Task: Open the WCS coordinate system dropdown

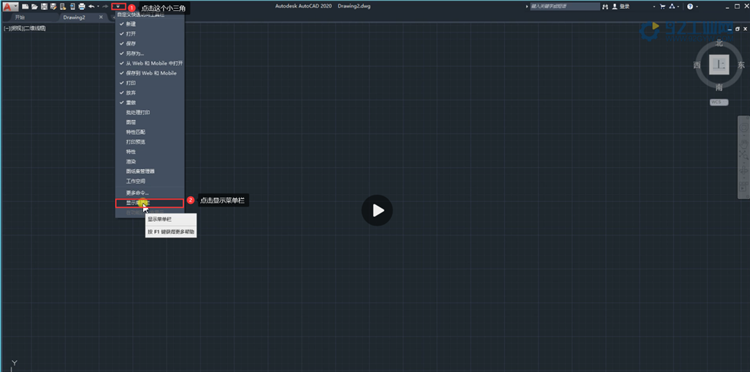Action: tap(719, 102)
